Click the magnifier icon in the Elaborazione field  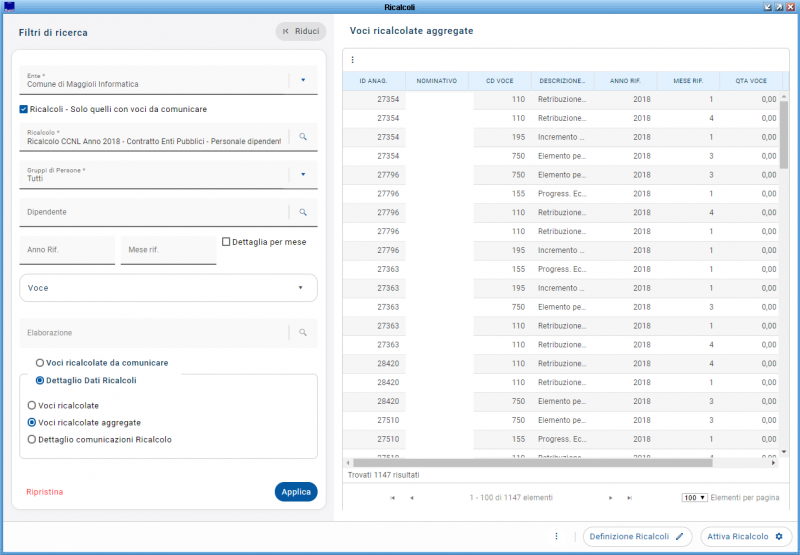coord(302,332)
